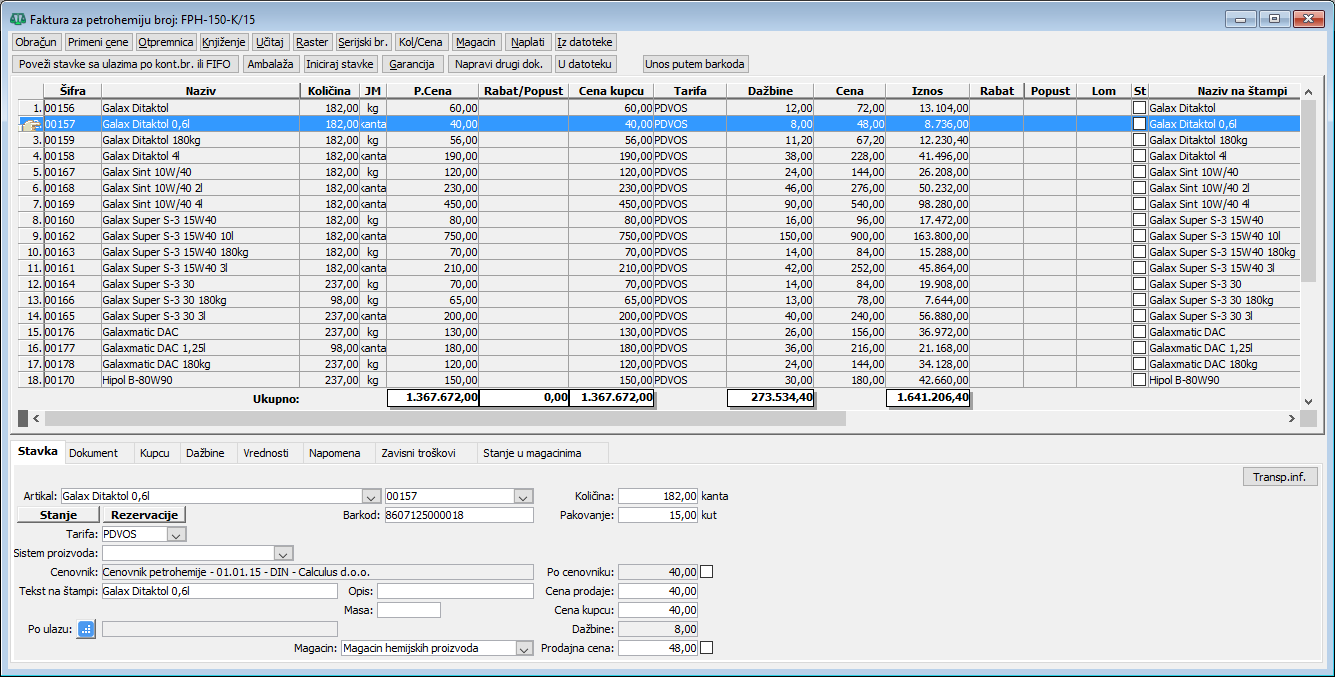This screenshot has height=677, width=1335.
Task: Click the Masa input field
Action: (x=408, y=610)
